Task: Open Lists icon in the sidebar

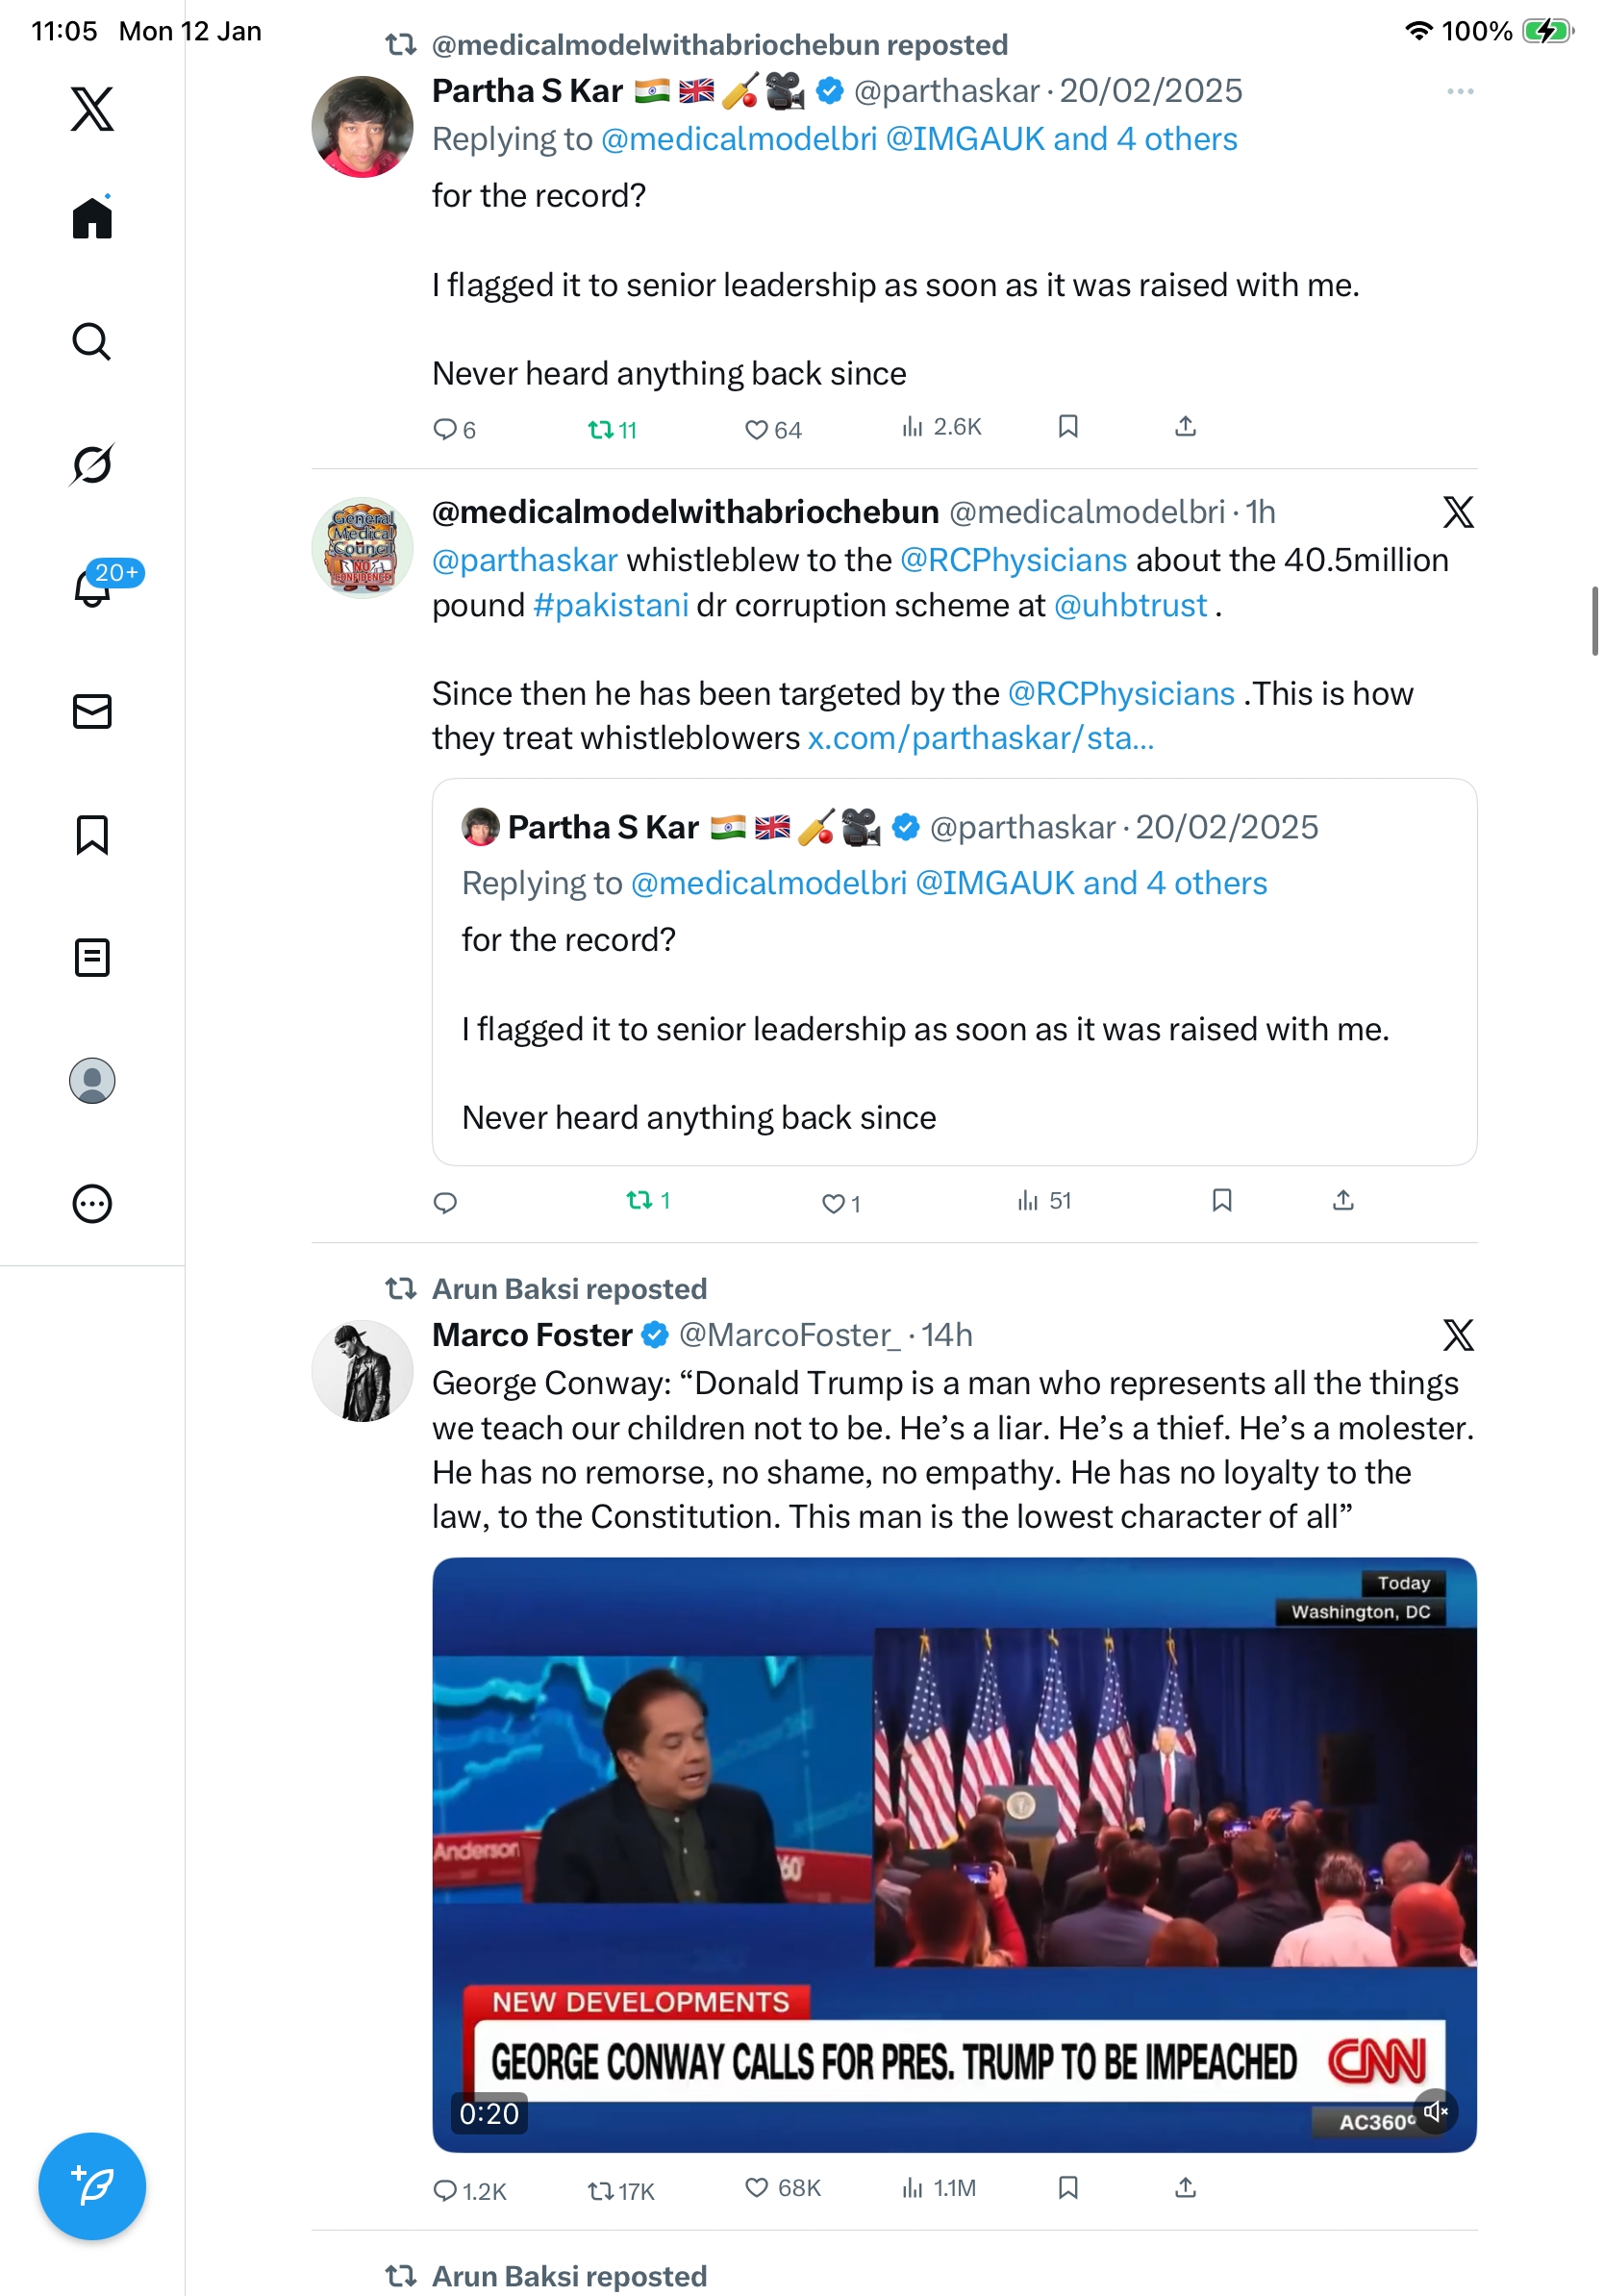Action: [92, 957]
